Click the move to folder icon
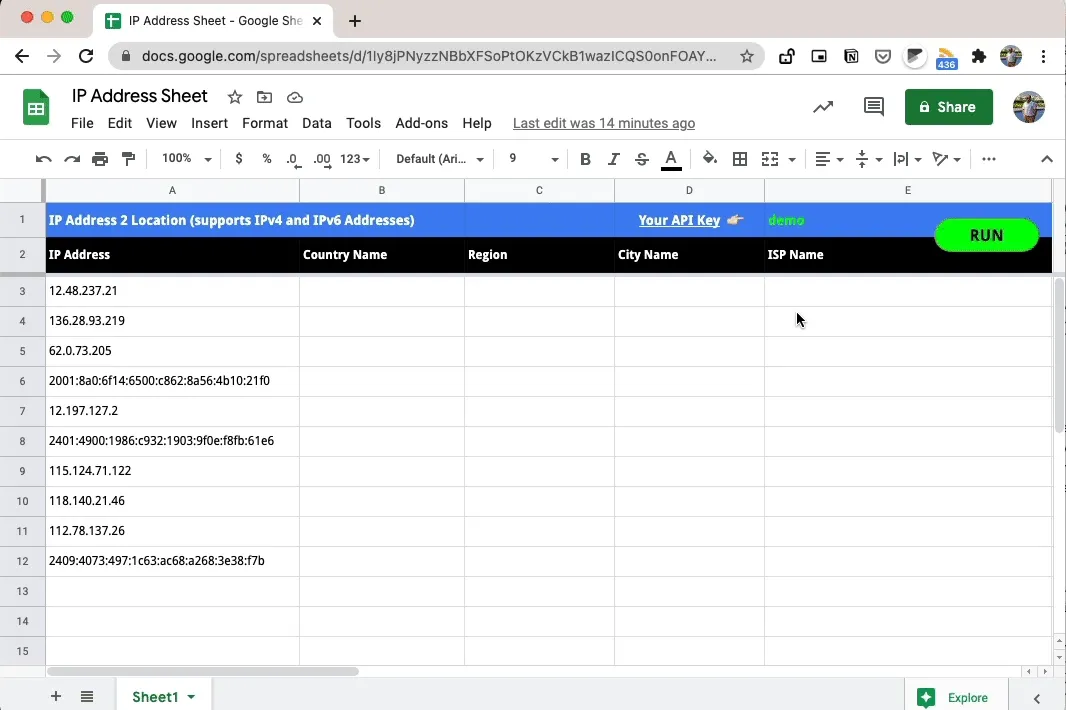 click(264, 97)
